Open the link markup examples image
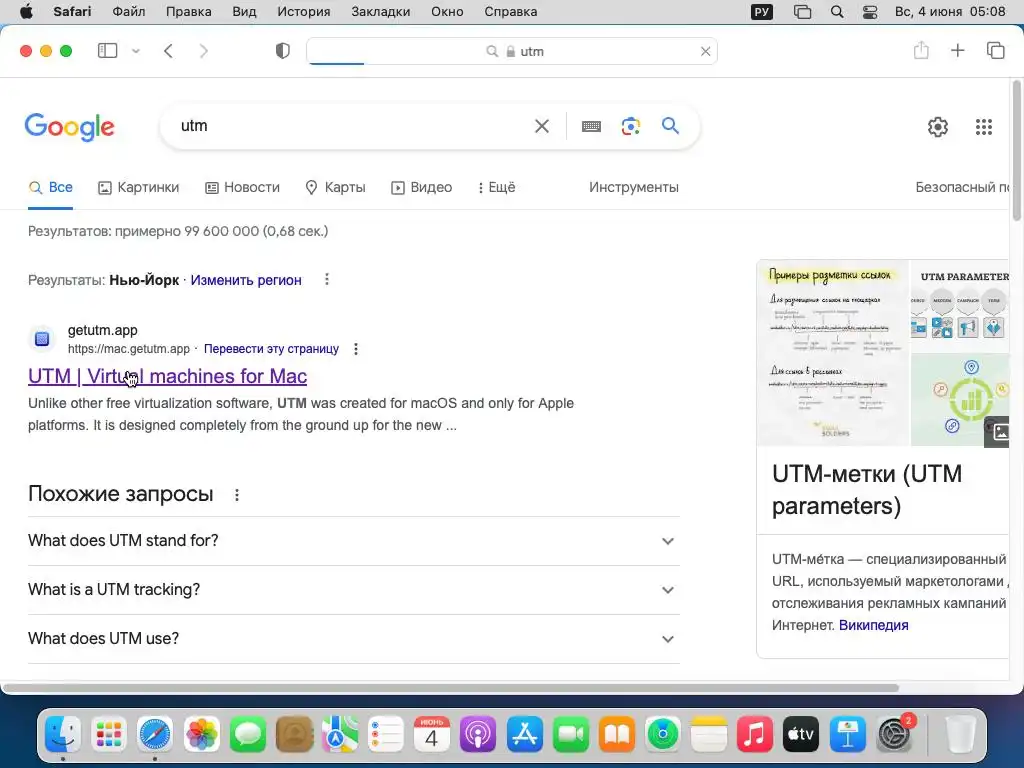Screen dimensions: 1024x768 tap(832, 353)
